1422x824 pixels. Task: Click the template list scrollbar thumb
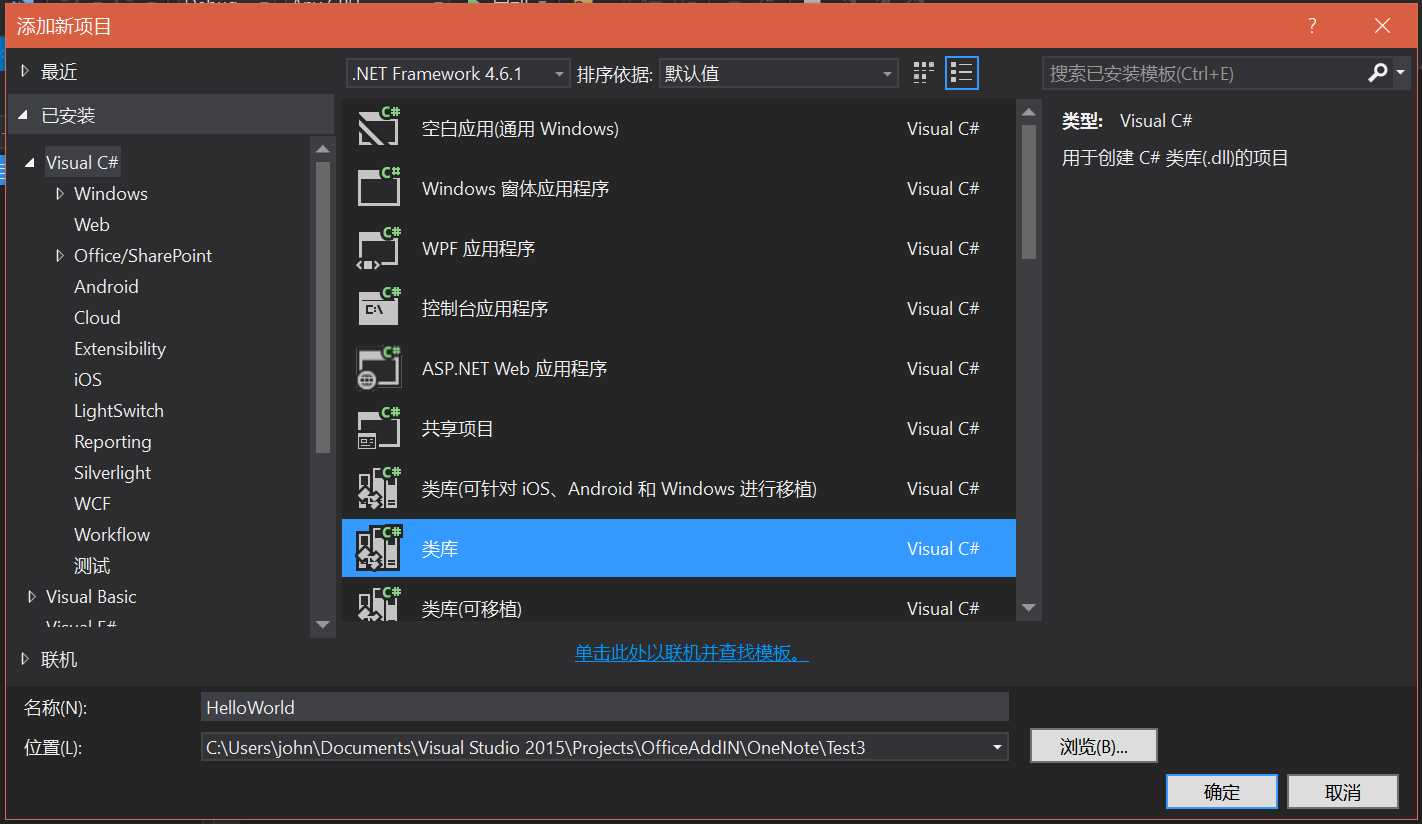click(1028, 192)
